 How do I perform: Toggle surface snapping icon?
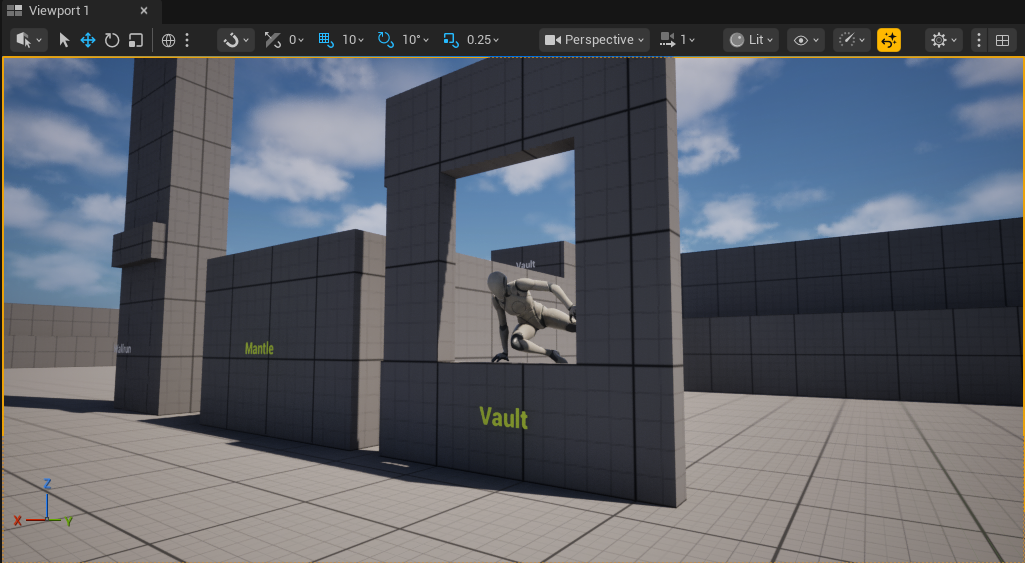point(272,40)
